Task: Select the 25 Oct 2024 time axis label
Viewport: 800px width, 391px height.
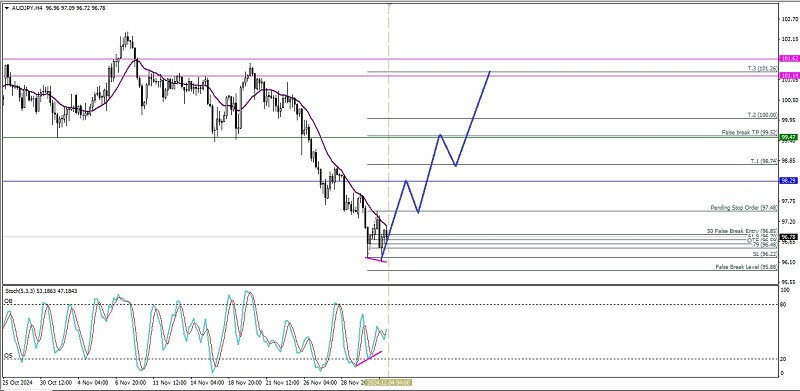Action: point(17,382)
